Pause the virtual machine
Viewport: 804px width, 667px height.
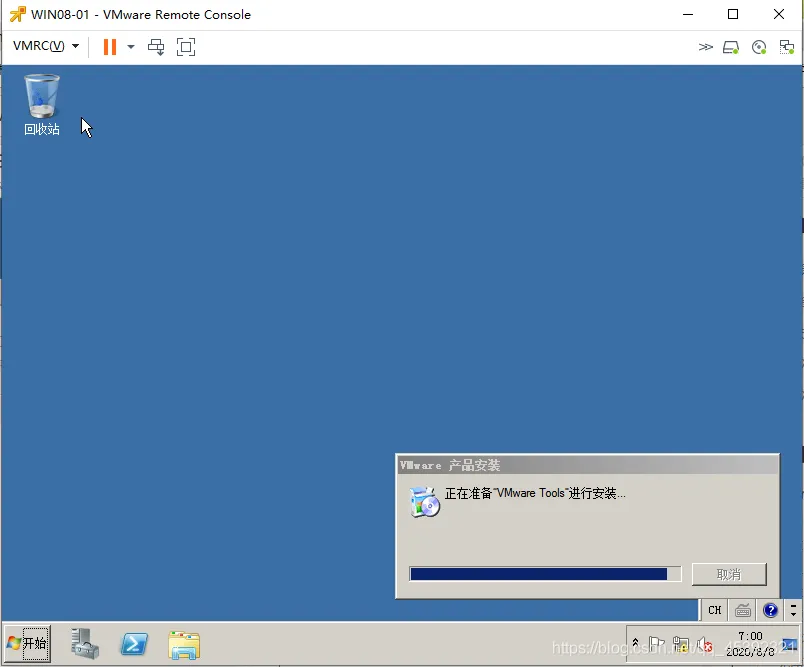pyautogui.click(x=110, y=47)
